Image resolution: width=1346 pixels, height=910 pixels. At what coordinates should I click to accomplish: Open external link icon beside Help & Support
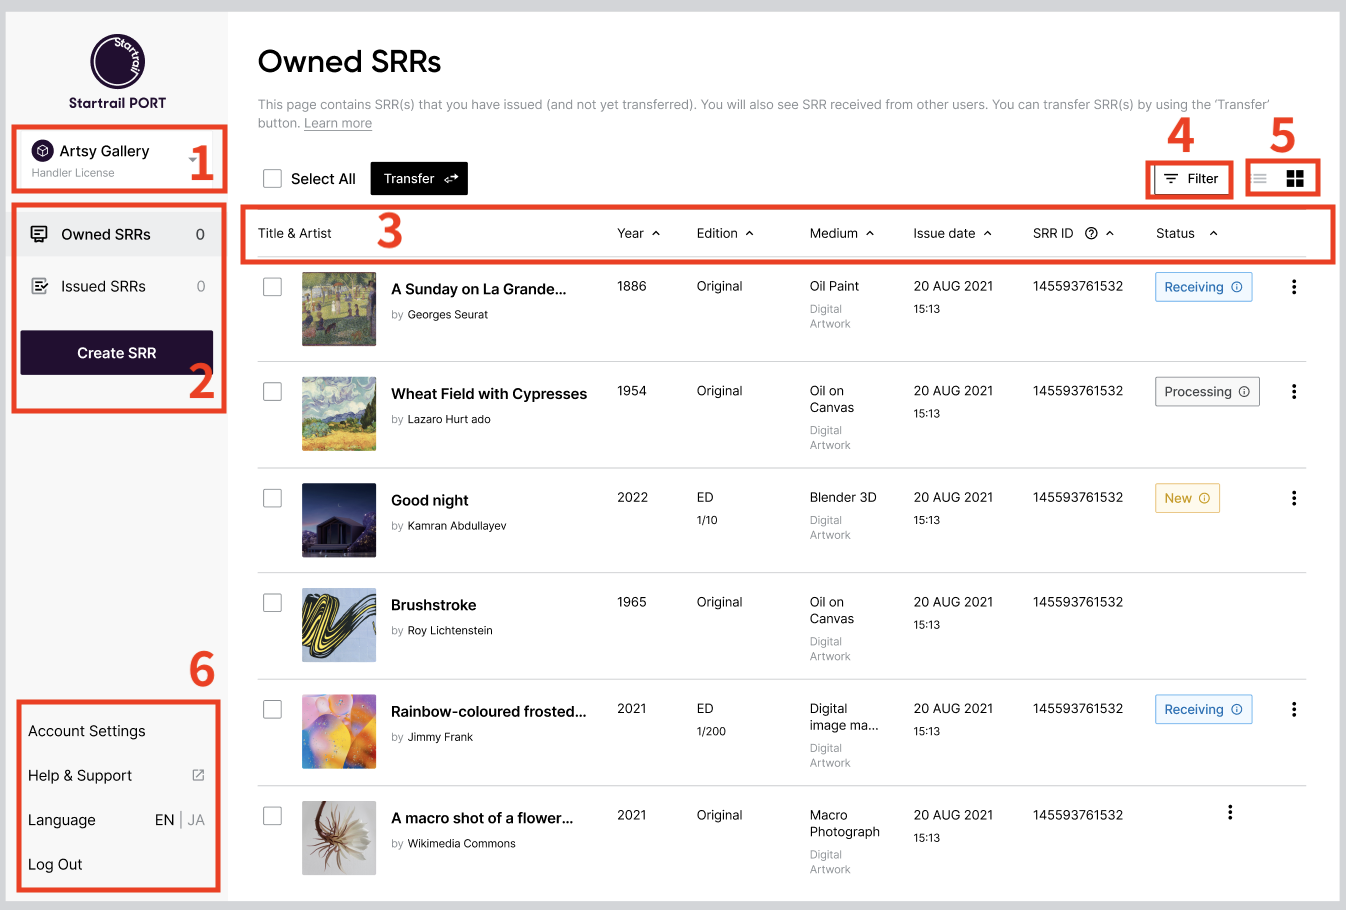point(198,775)
